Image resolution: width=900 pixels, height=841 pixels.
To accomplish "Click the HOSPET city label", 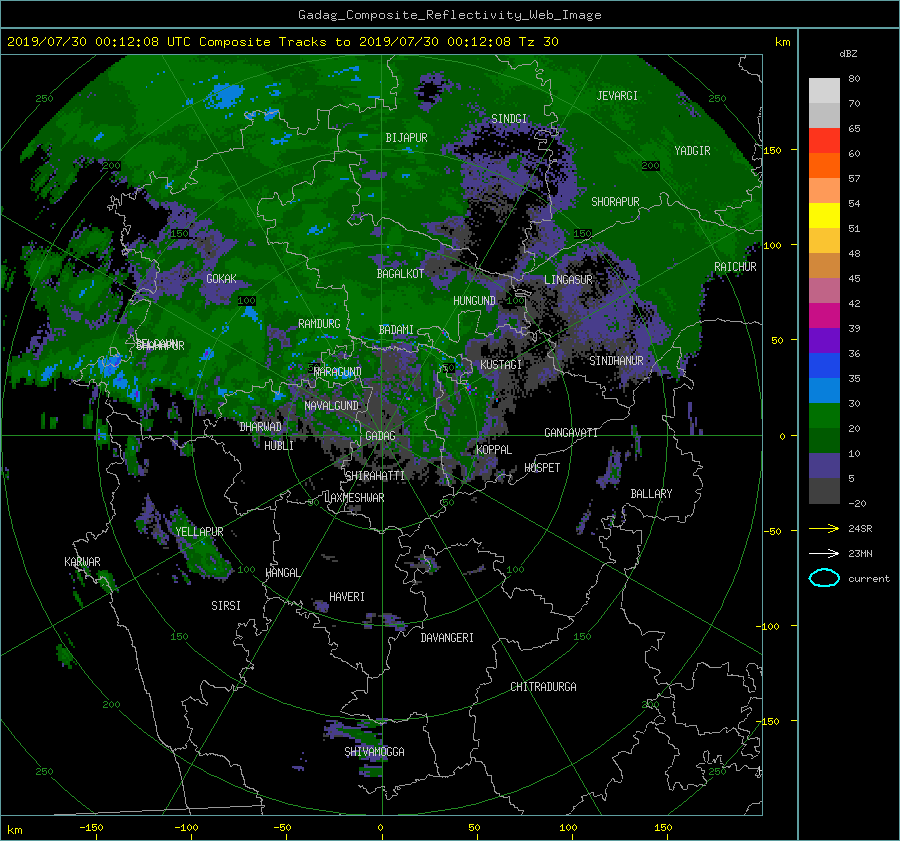I will (542, 468).
